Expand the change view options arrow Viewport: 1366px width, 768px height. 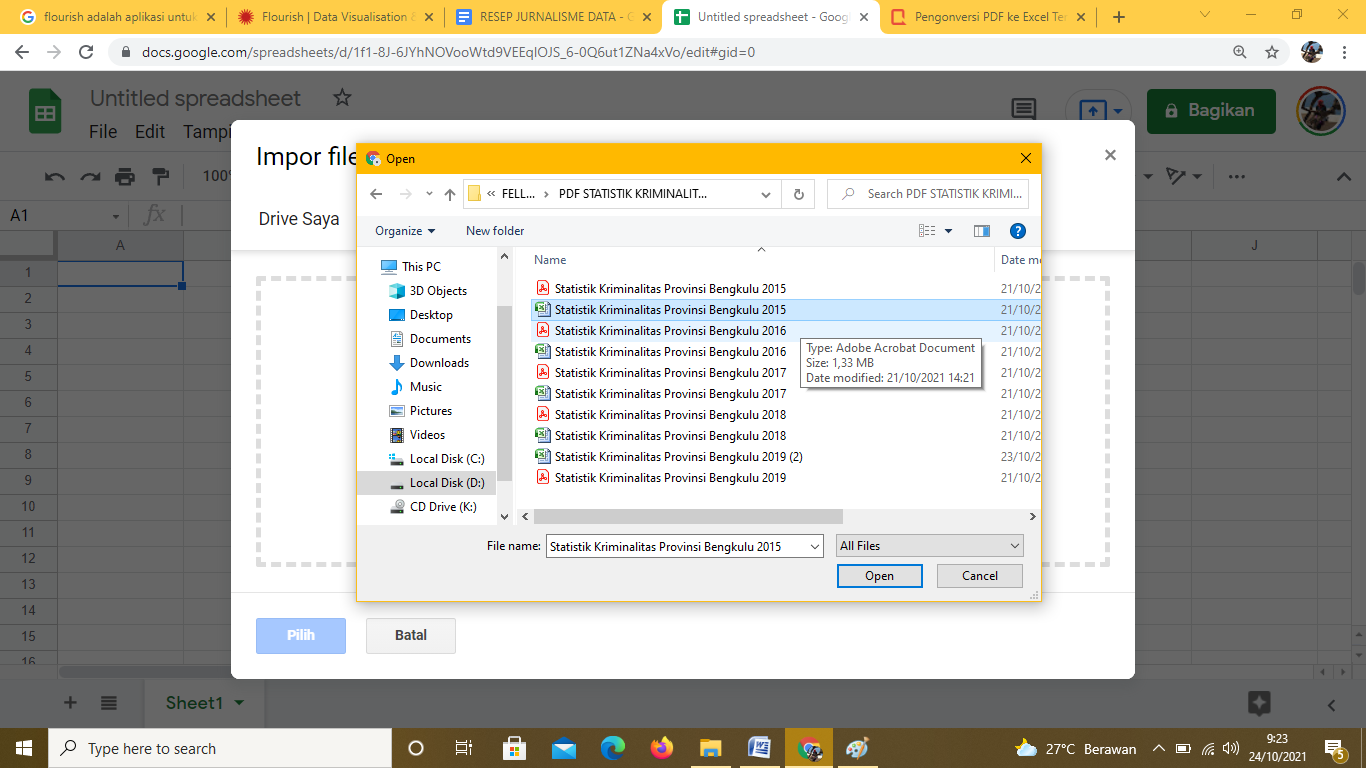point(948,231)
